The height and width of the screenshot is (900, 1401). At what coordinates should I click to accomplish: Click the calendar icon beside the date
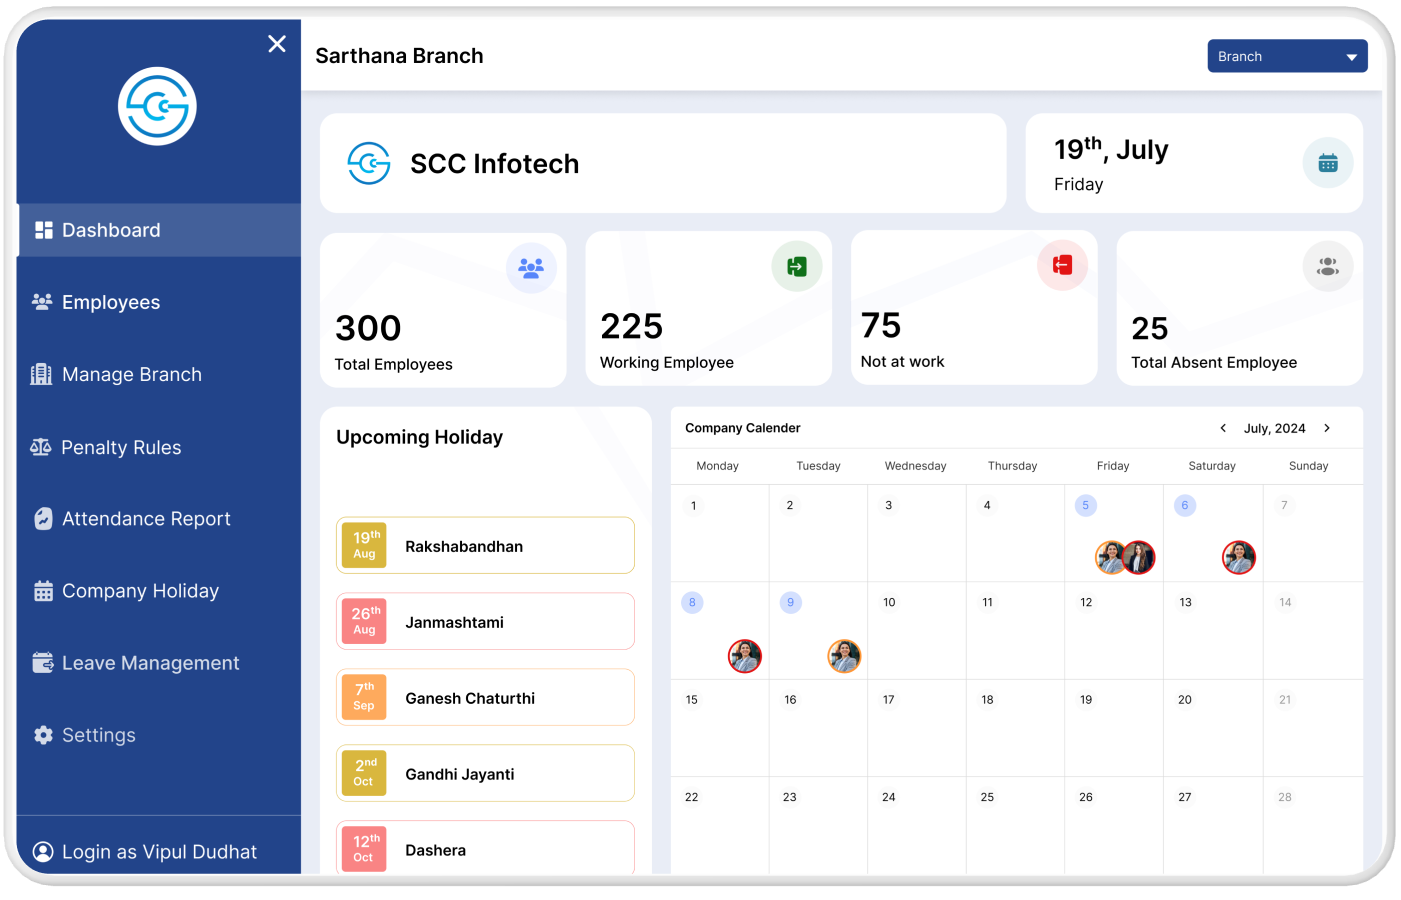coord(1327,163)
